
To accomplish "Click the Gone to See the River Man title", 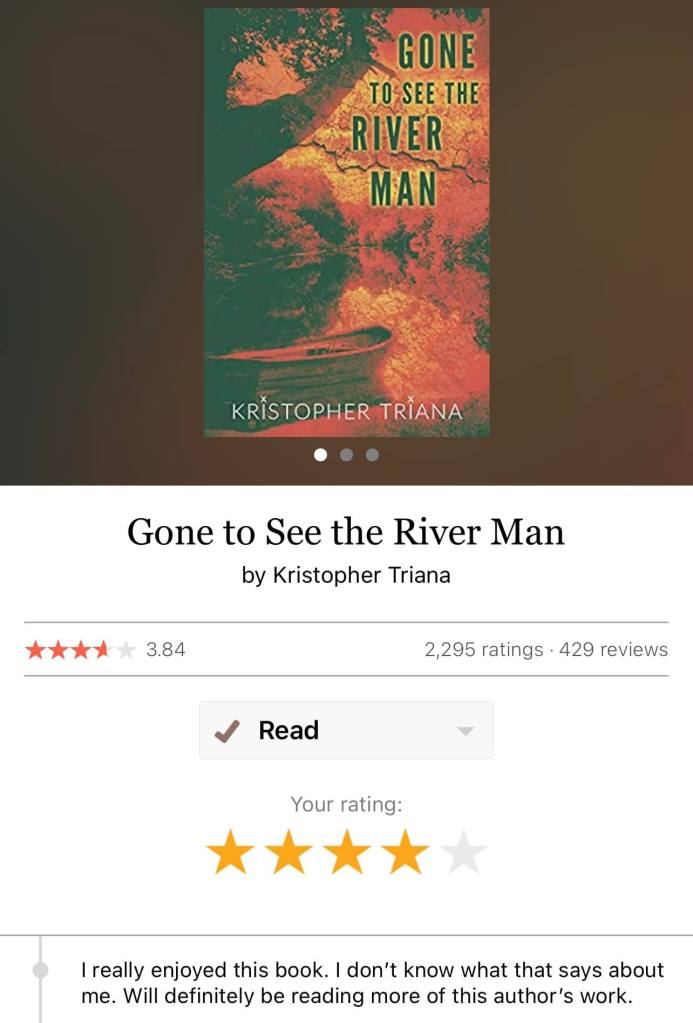I will [346, 532].
